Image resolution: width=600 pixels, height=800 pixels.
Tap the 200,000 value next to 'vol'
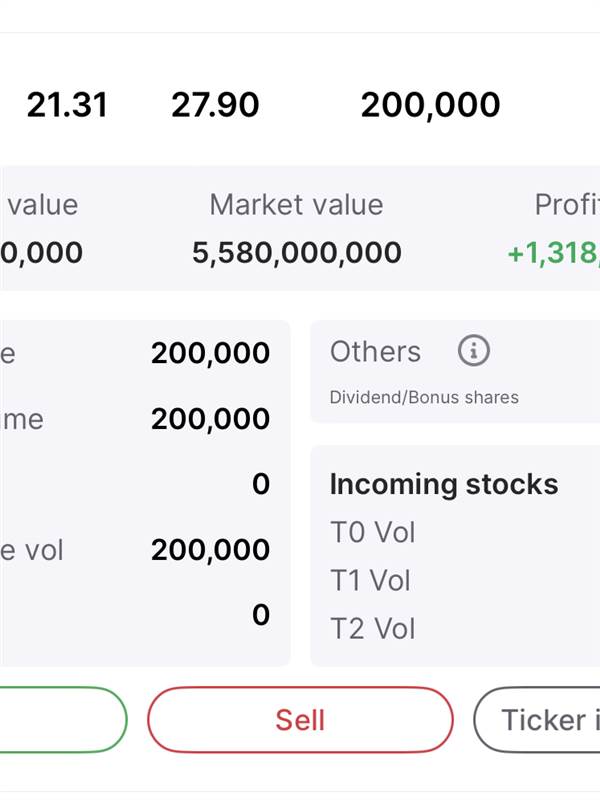(x=211, y=549)
